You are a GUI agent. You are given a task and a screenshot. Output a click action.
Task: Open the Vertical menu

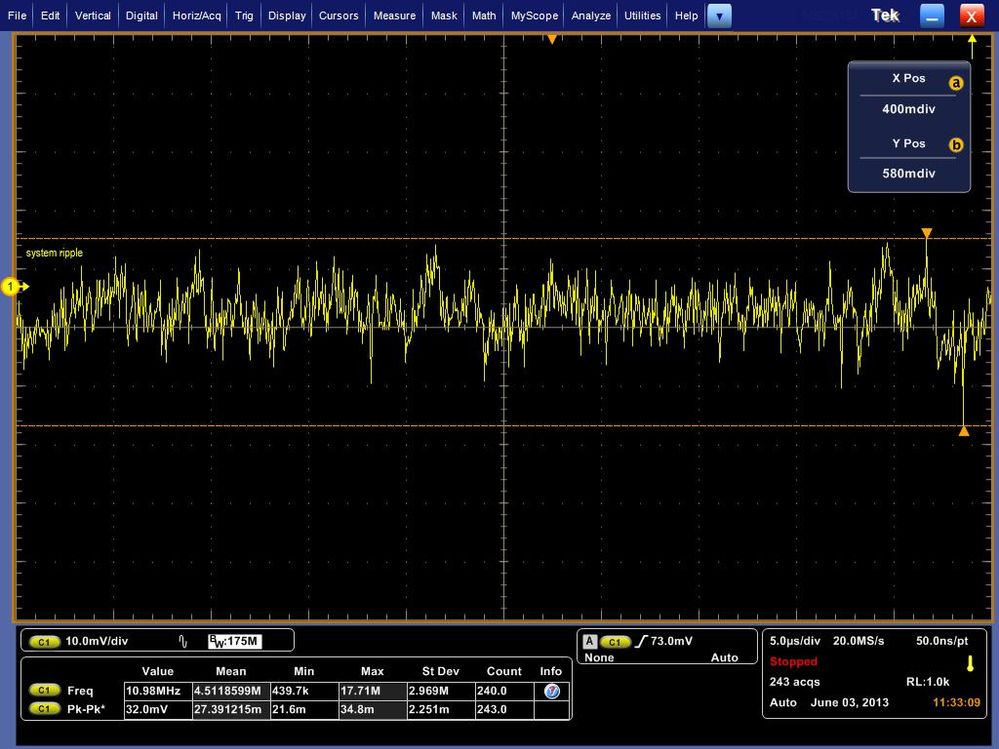pos(92,15)
